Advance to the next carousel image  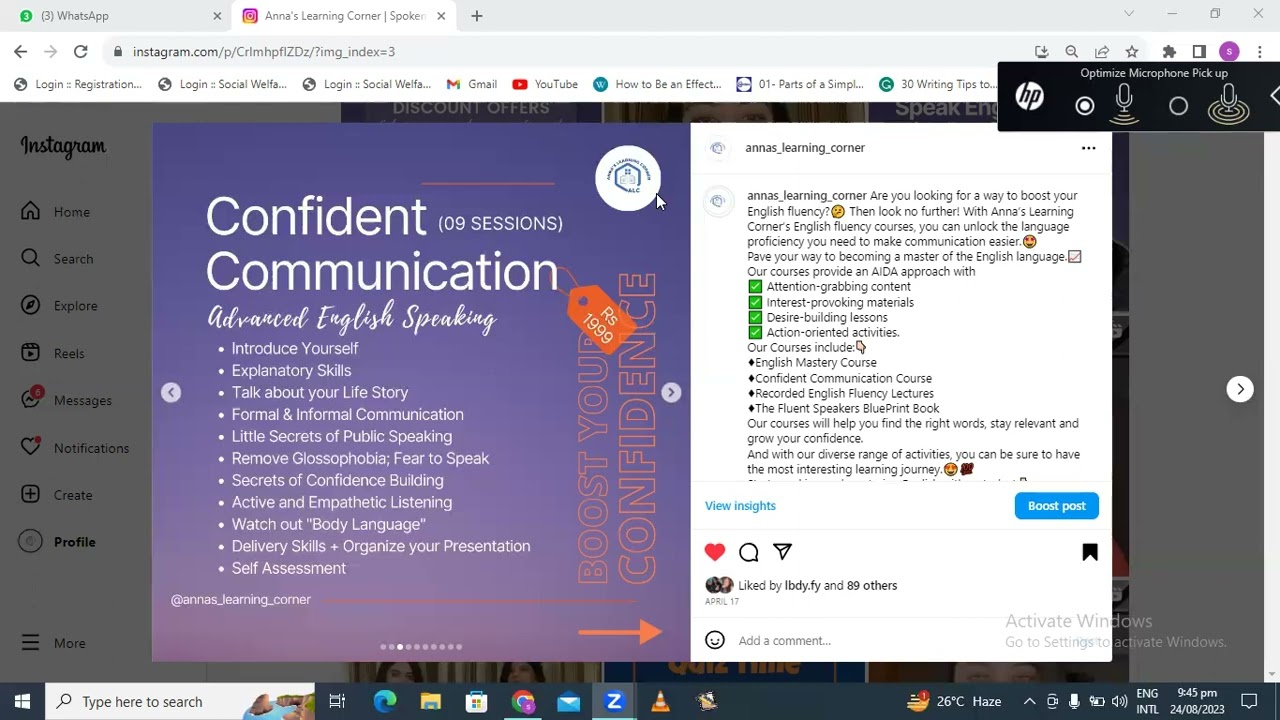[671, 393]
